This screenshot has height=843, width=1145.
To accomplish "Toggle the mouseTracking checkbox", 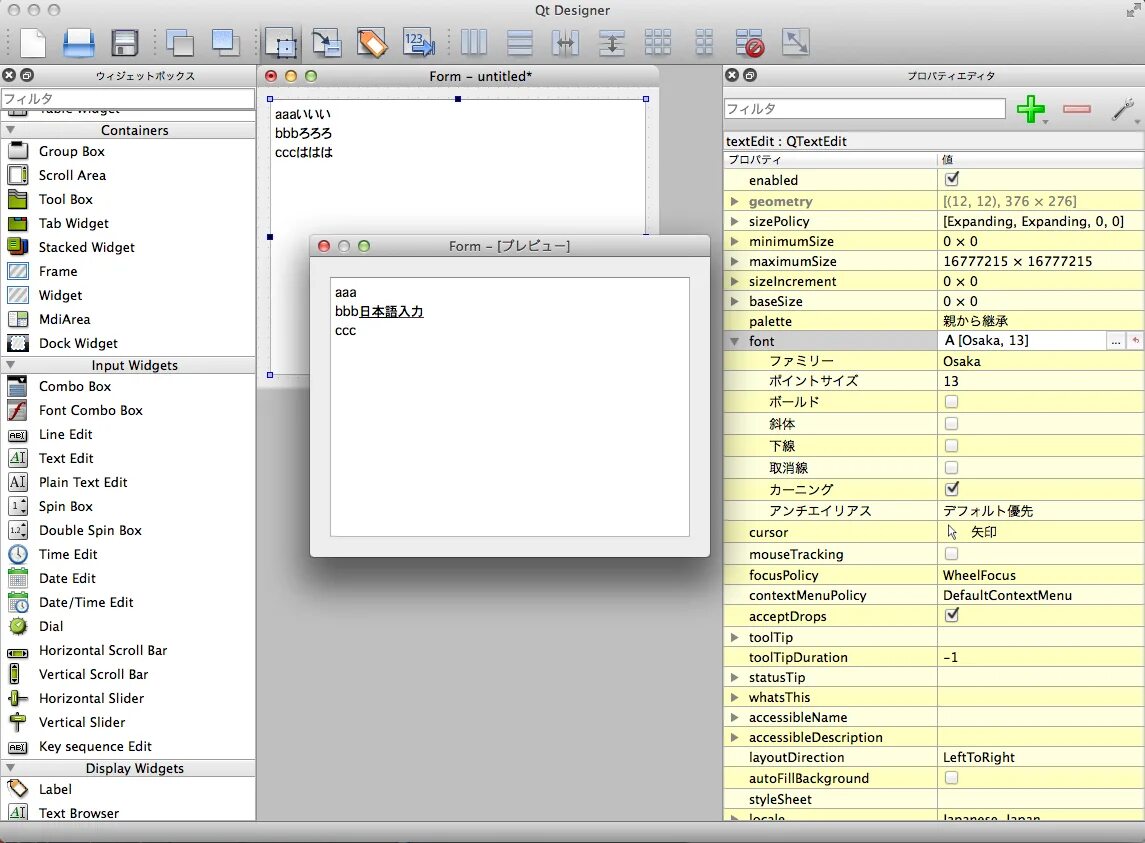I will point(951,554).
